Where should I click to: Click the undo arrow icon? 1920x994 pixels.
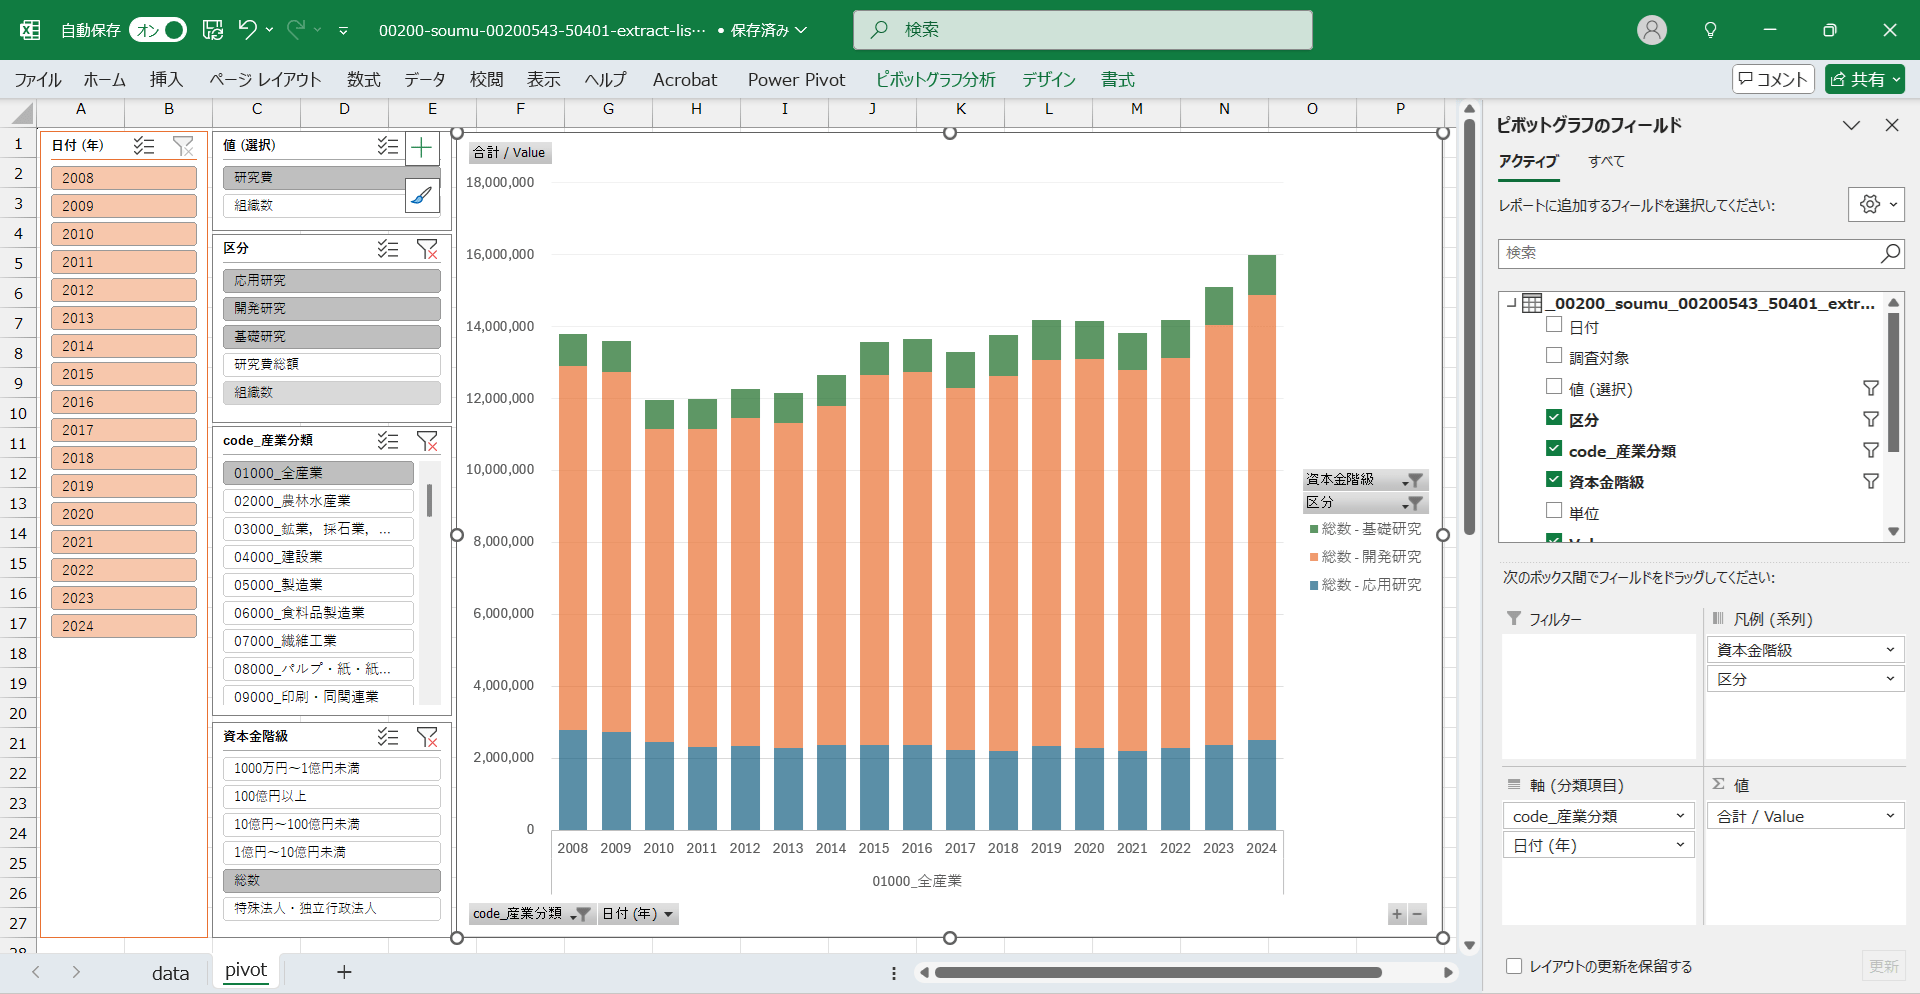click(247, 30)
